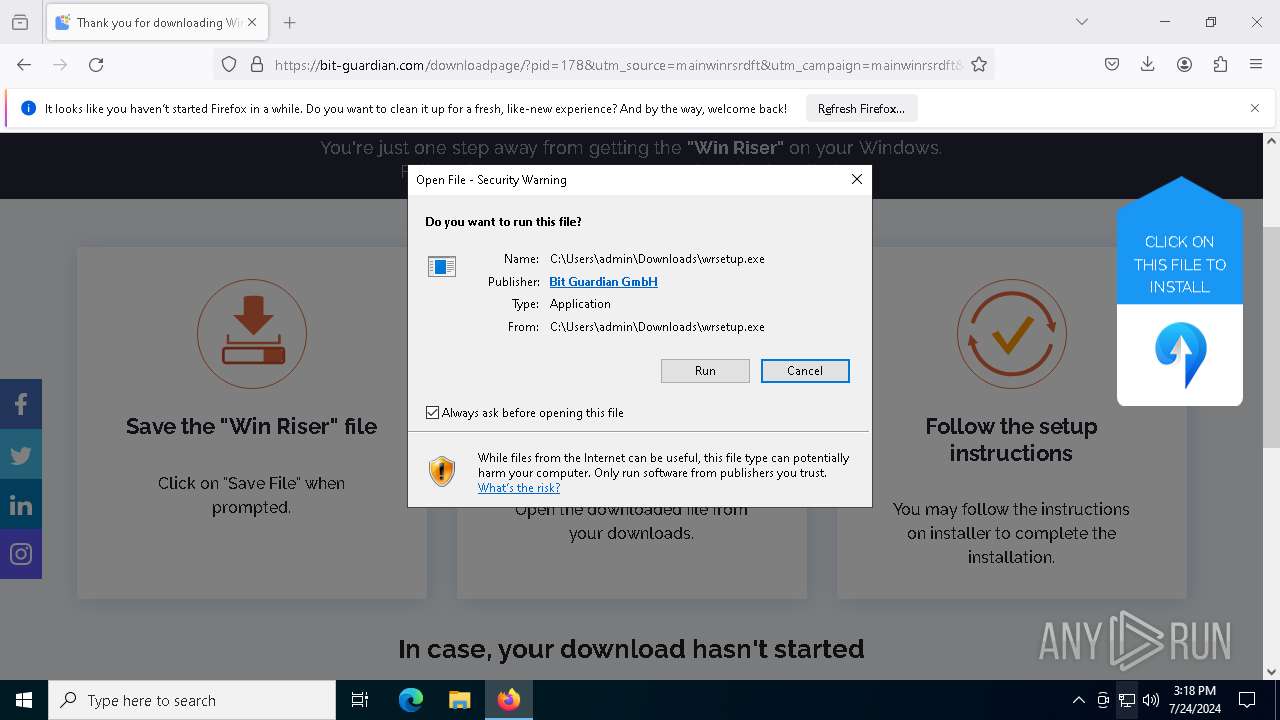Open the Firefox Downloads panel

click(1148, 65)
